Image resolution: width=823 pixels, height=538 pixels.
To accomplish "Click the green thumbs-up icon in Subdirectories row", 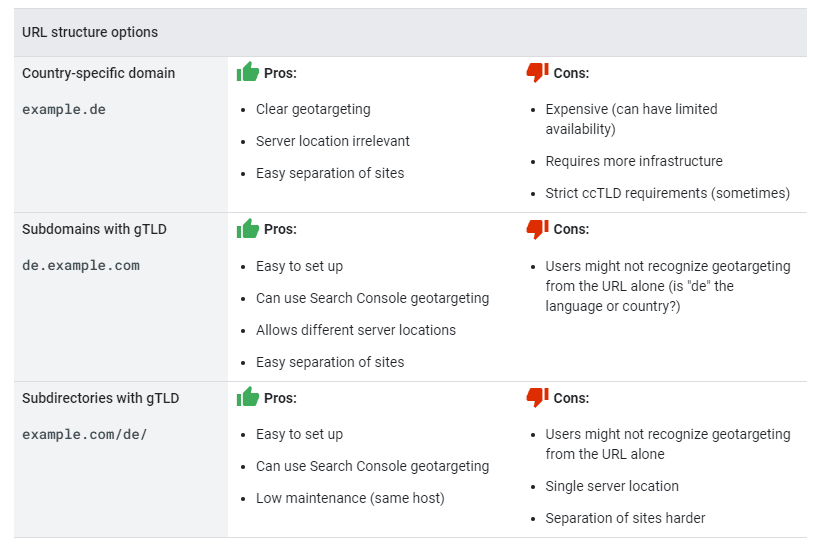I will (x=248, y=397).
